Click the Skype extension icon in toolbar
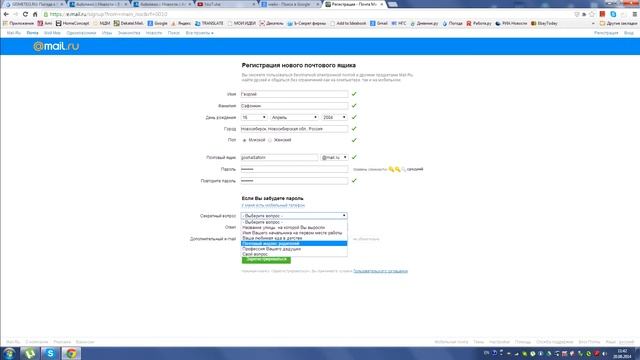Image resolution: width=640 pixels, height=360 pixels. [x=613, y=14]
